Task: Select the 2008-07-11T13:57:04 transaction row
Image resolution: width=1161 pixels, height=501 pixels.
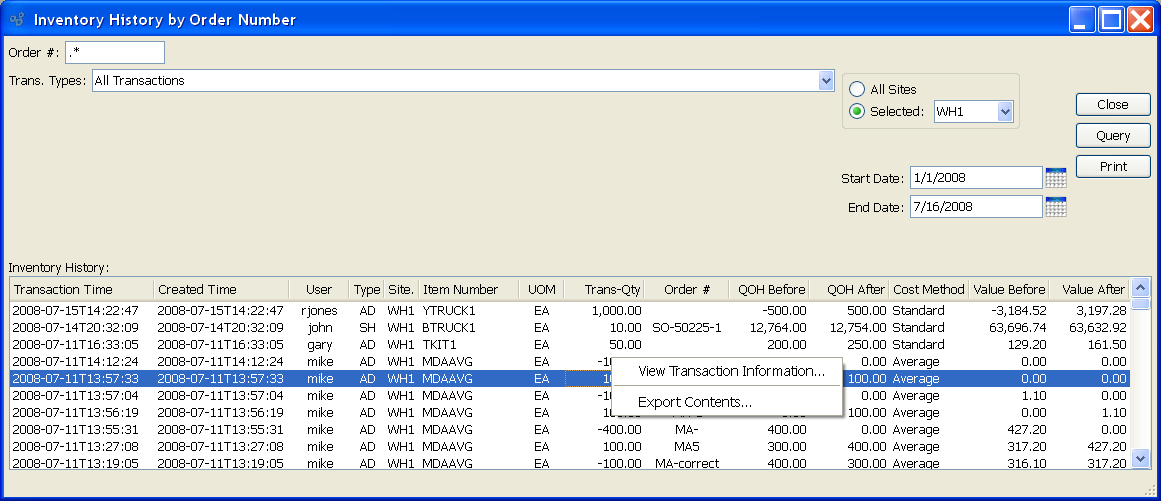Action: coord(570,395)
